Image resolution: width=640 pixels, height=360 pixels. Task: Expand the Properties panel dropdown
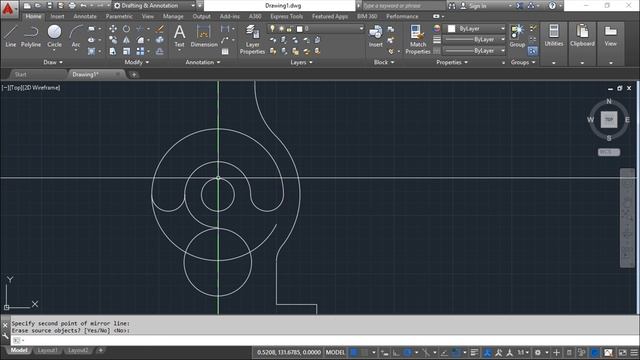452,62
